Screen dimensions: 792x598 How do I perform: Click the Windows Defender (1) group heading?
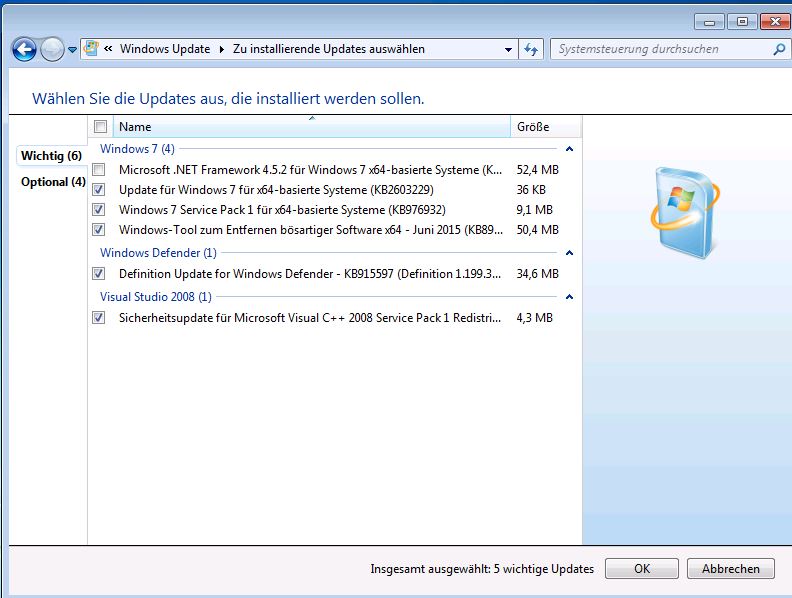158,253
